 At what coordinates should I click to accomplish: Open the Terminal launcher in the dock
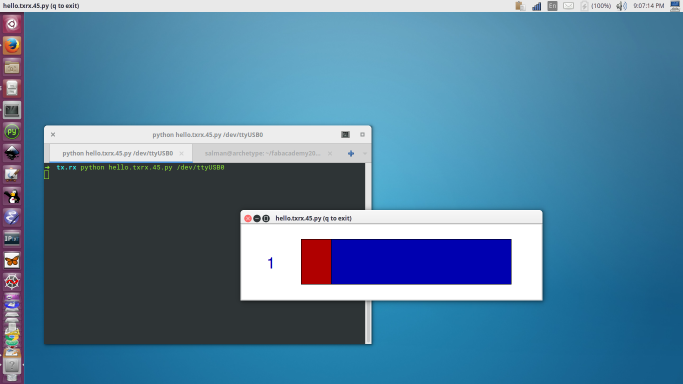click(x=12, y=110)
